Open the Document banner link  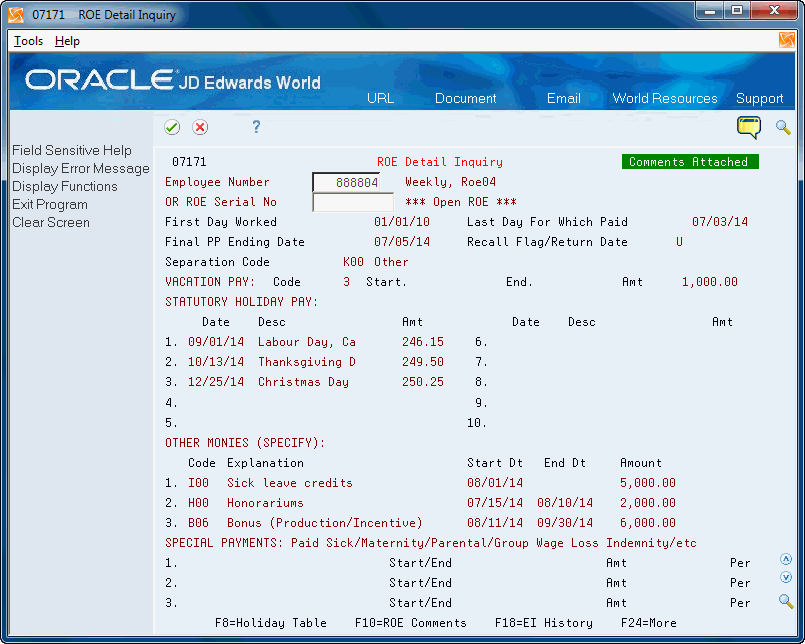pyautogui.click(x=466, y=98)
